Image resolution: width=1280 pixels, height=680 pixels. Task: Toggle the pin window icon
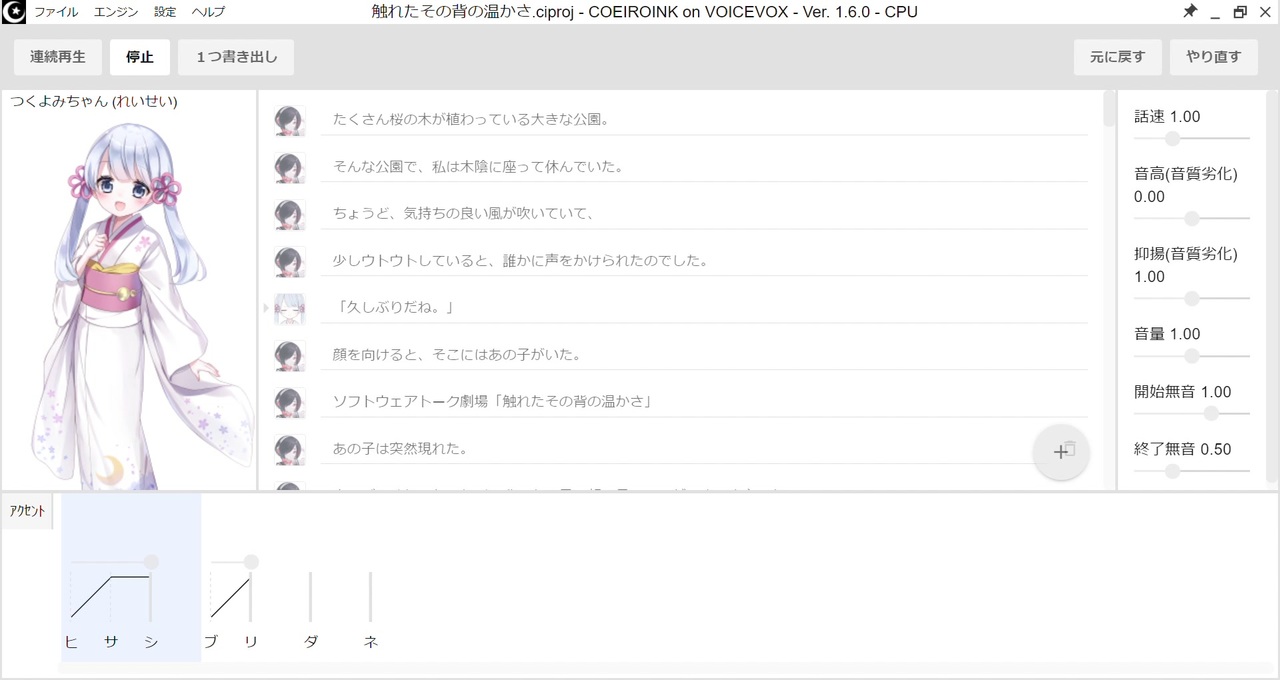click(1189, 12)
